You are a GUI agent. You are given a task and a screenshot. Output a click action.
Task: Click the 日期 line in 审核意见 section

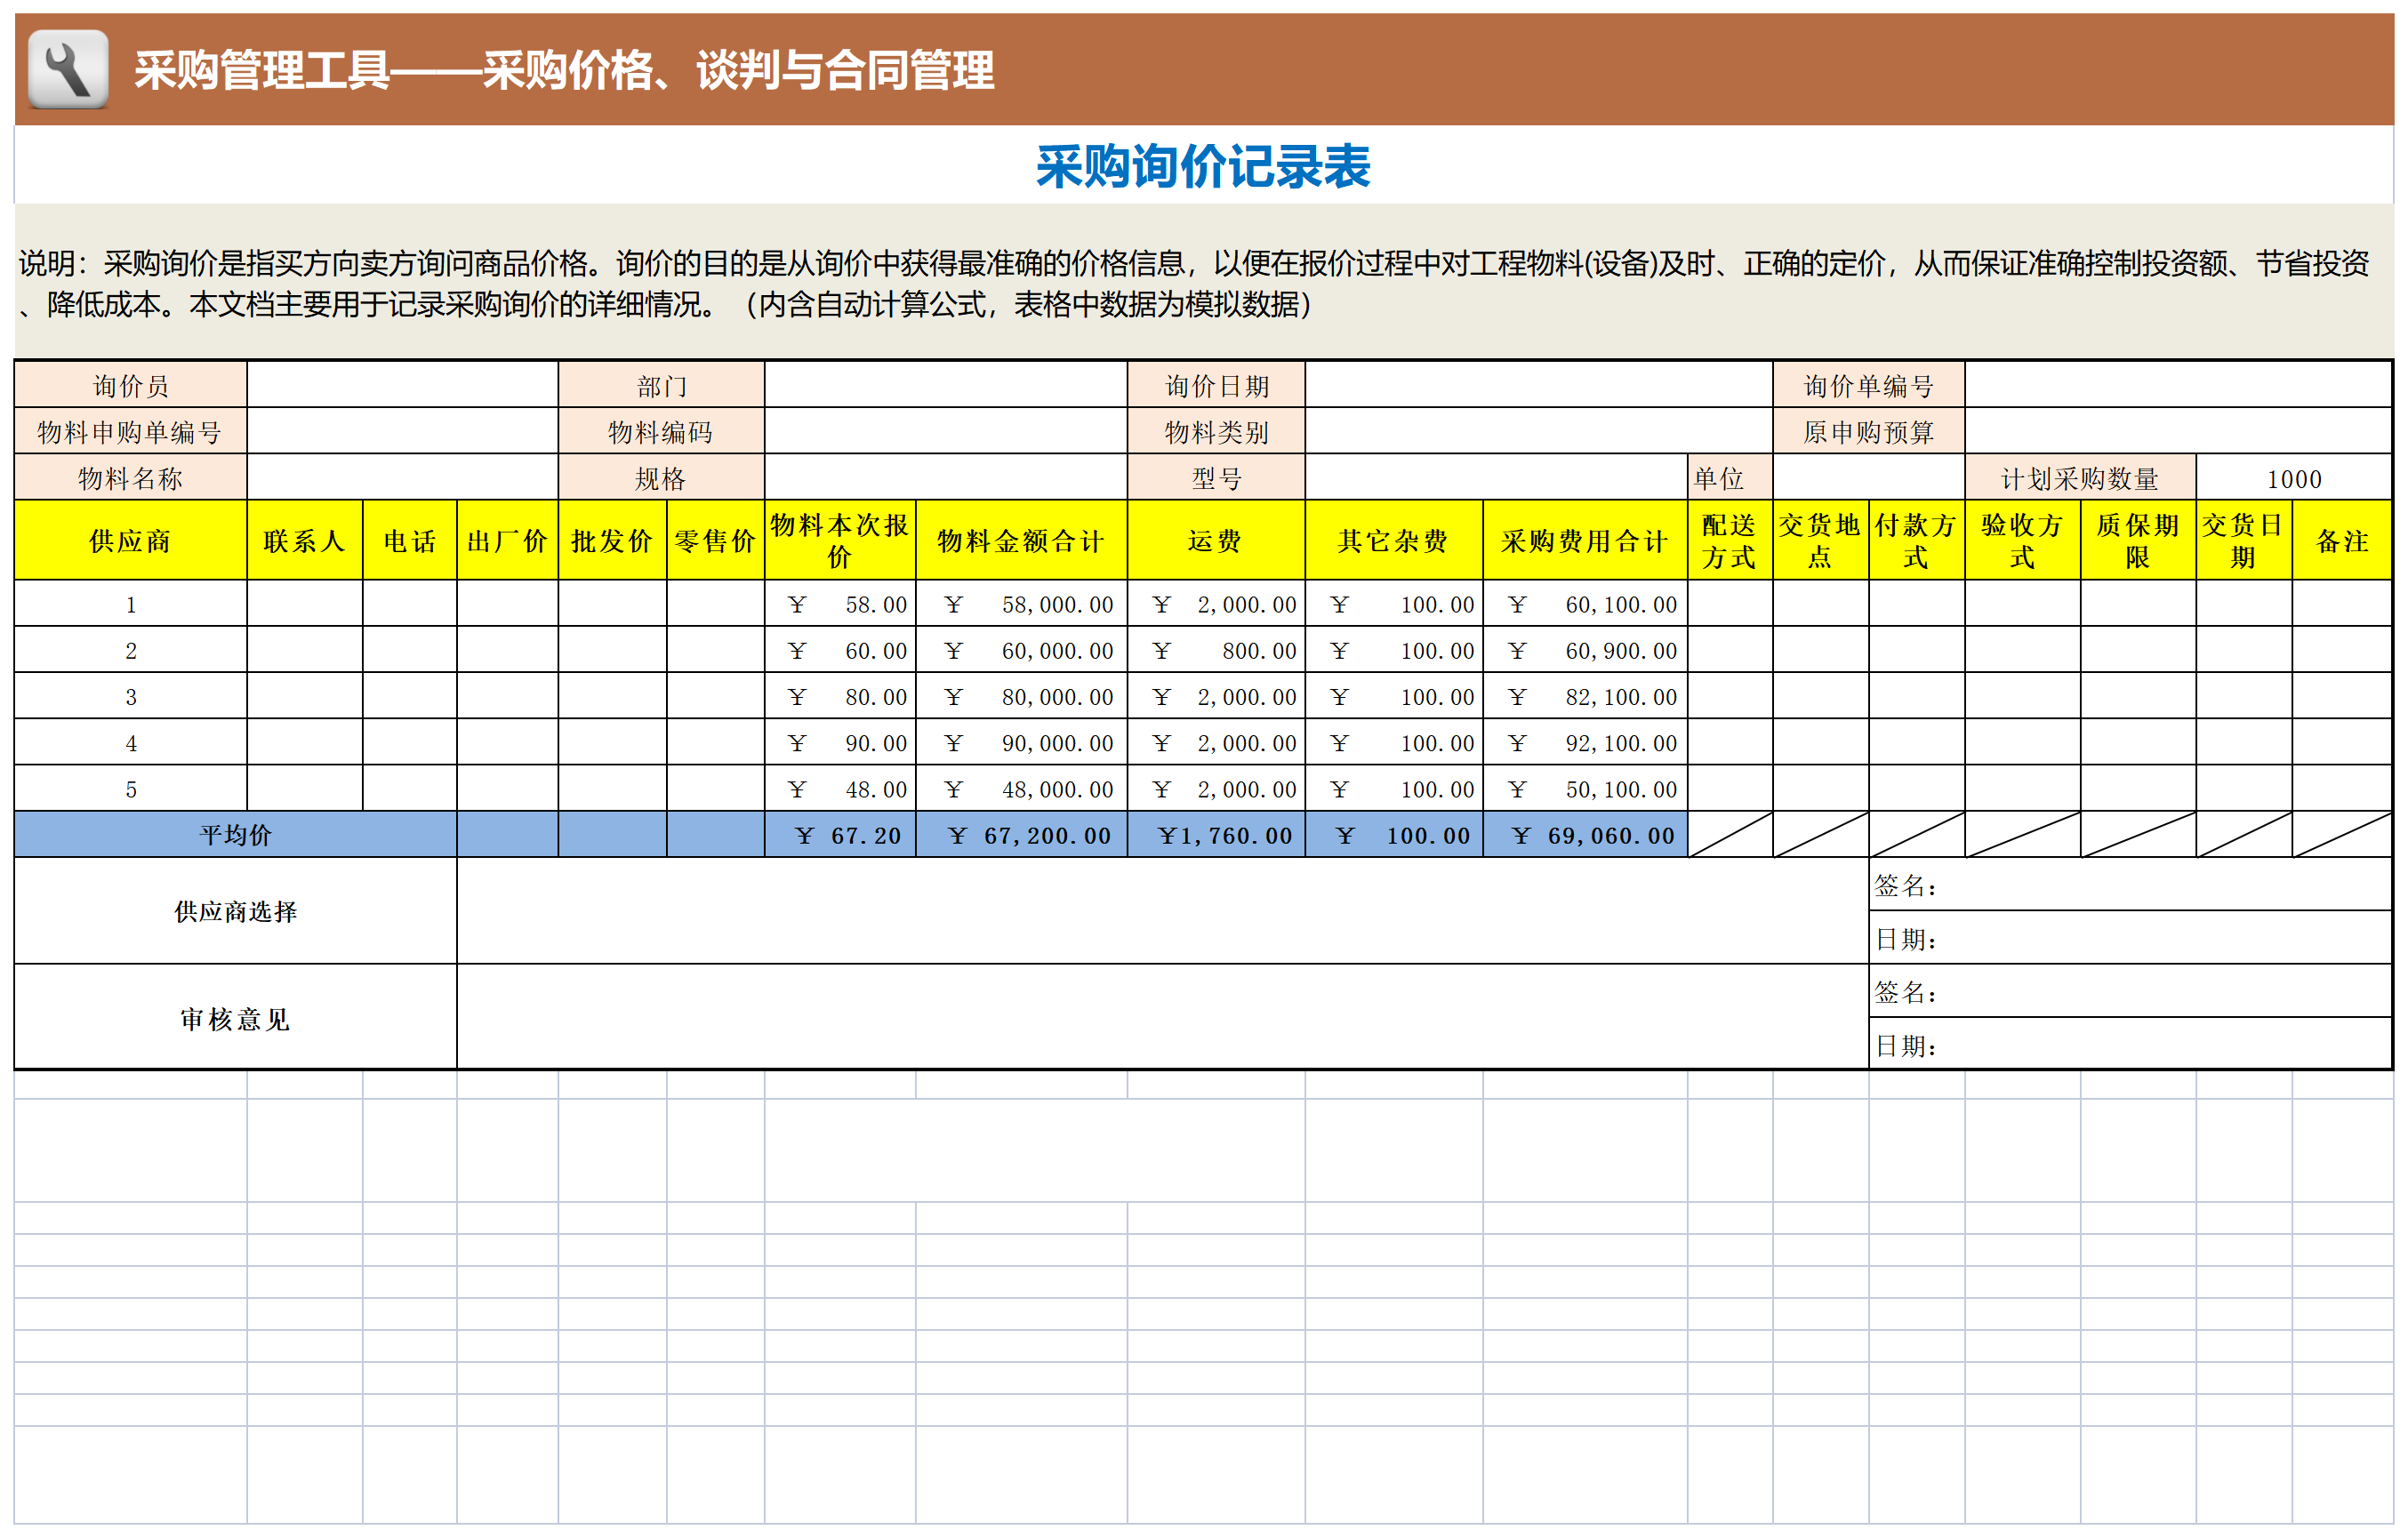point(2130,1044)
